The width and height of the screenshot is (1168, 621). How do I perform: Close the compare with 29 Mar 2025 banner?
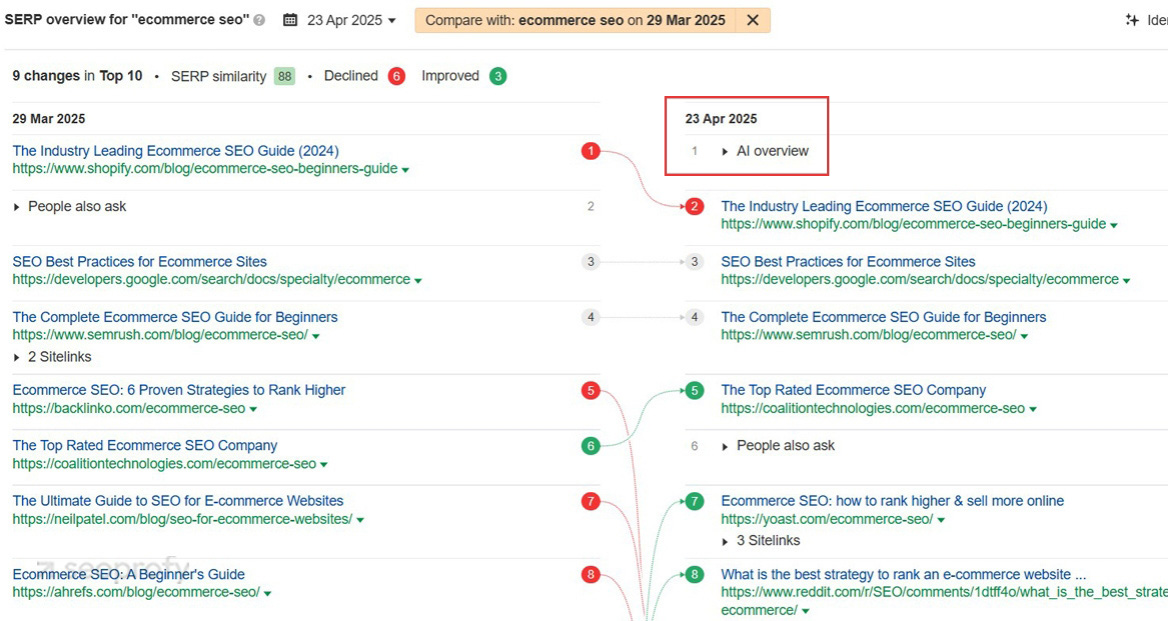click(x=752, y=20)
